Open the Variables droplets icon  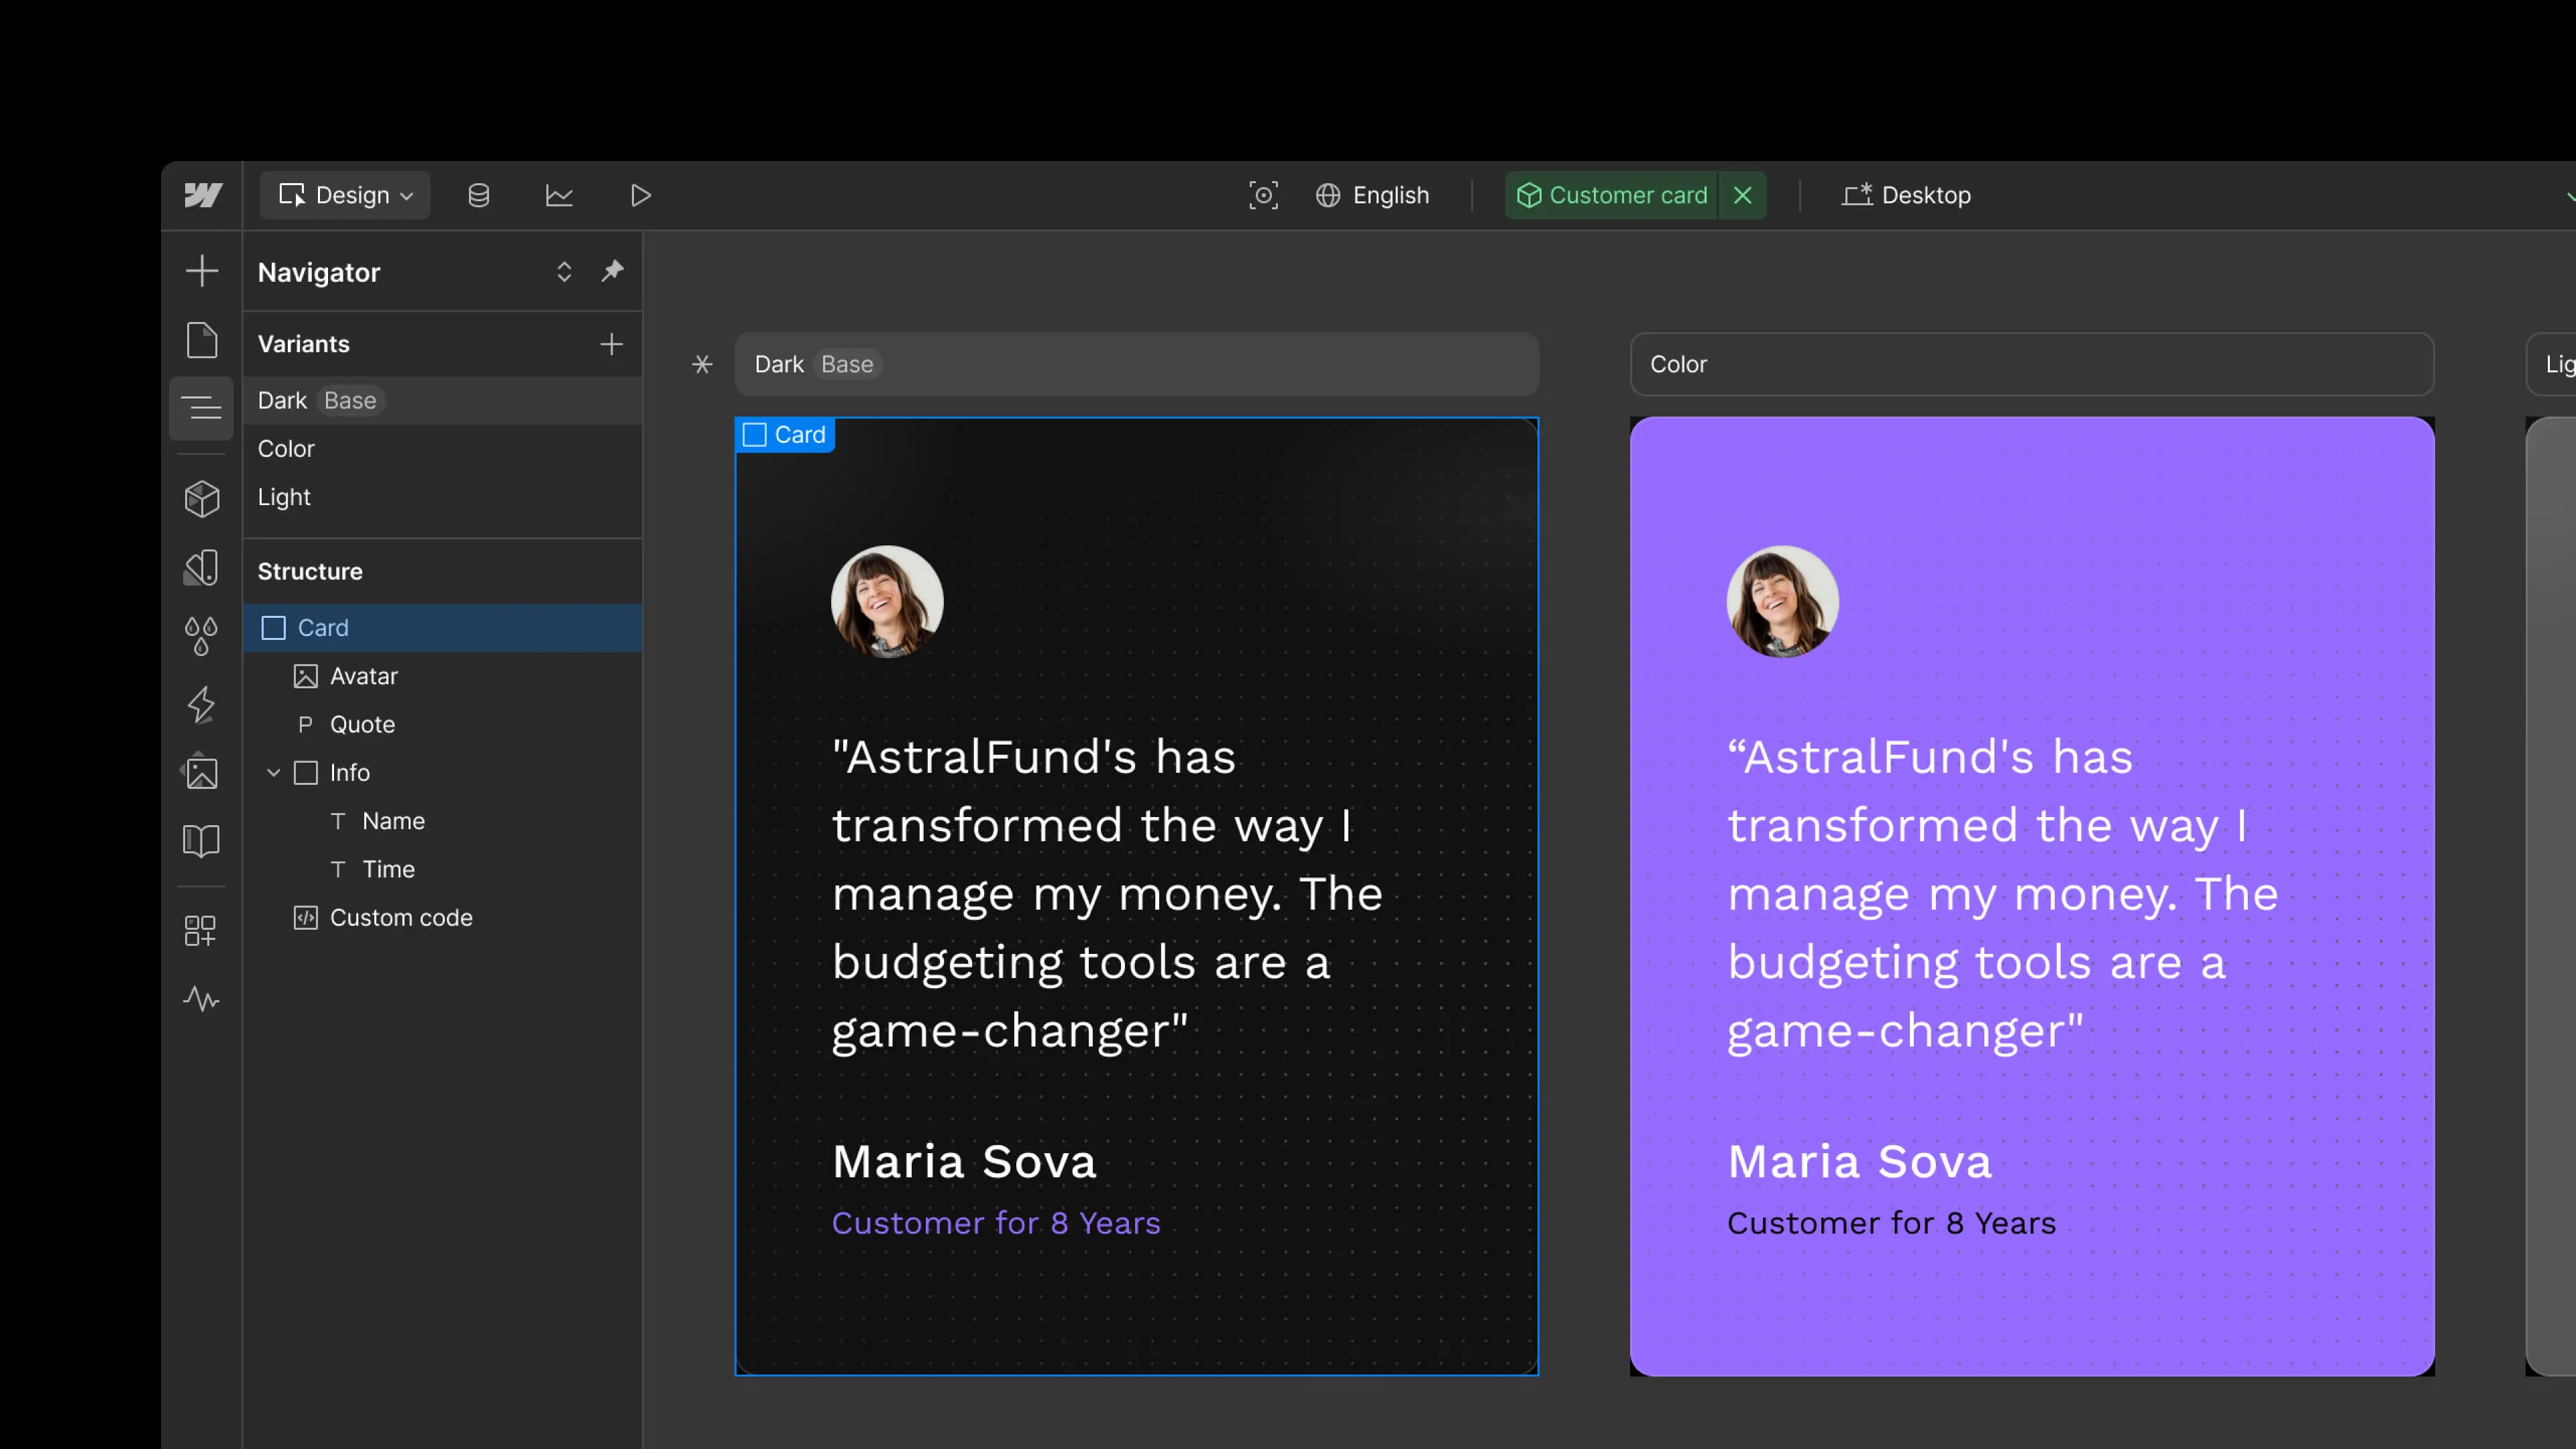pyautogui.click(x=202, y=636)
